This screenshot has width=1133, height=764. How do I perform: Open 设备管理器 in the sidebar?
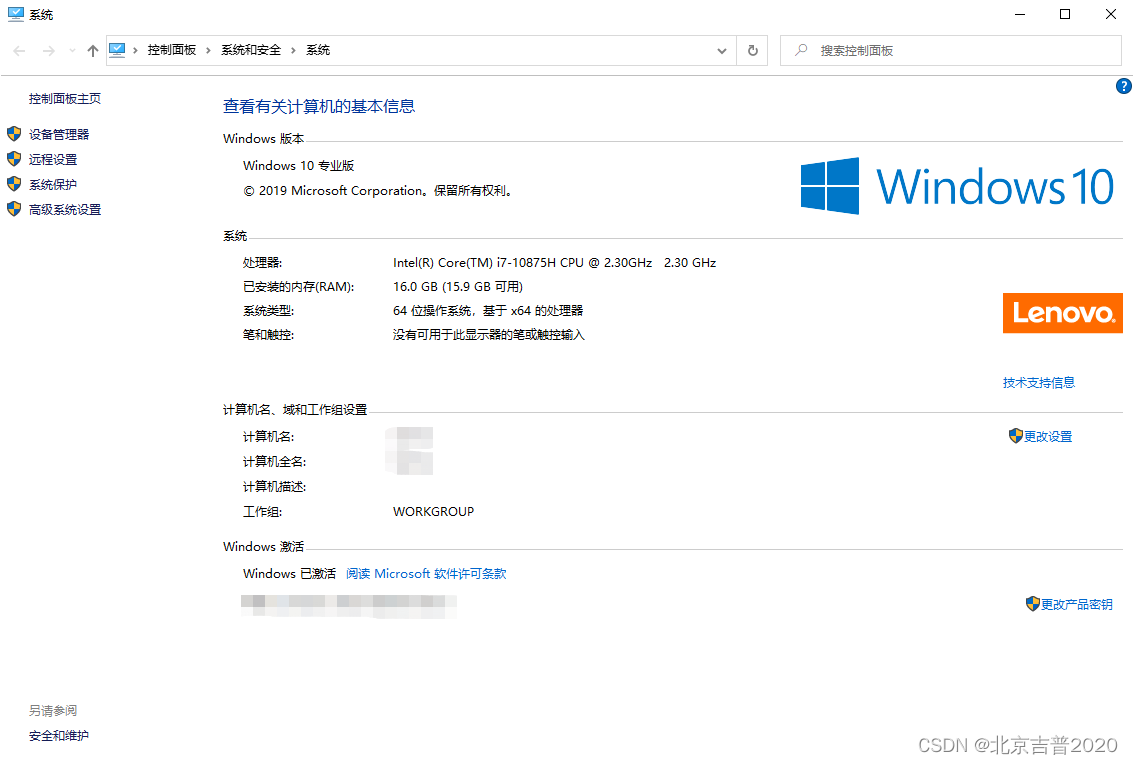[59, 134]
